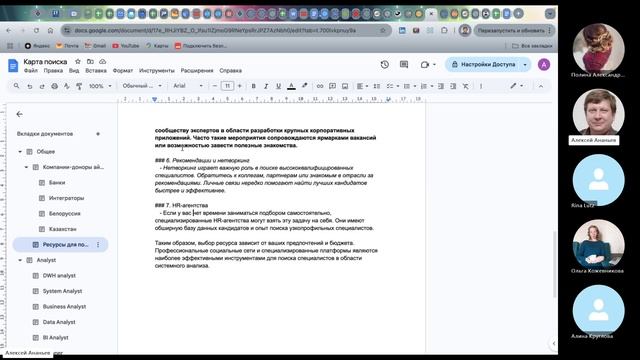Open the Вставка menu
This screenshot has height=360, width=640.
(96, 71)
